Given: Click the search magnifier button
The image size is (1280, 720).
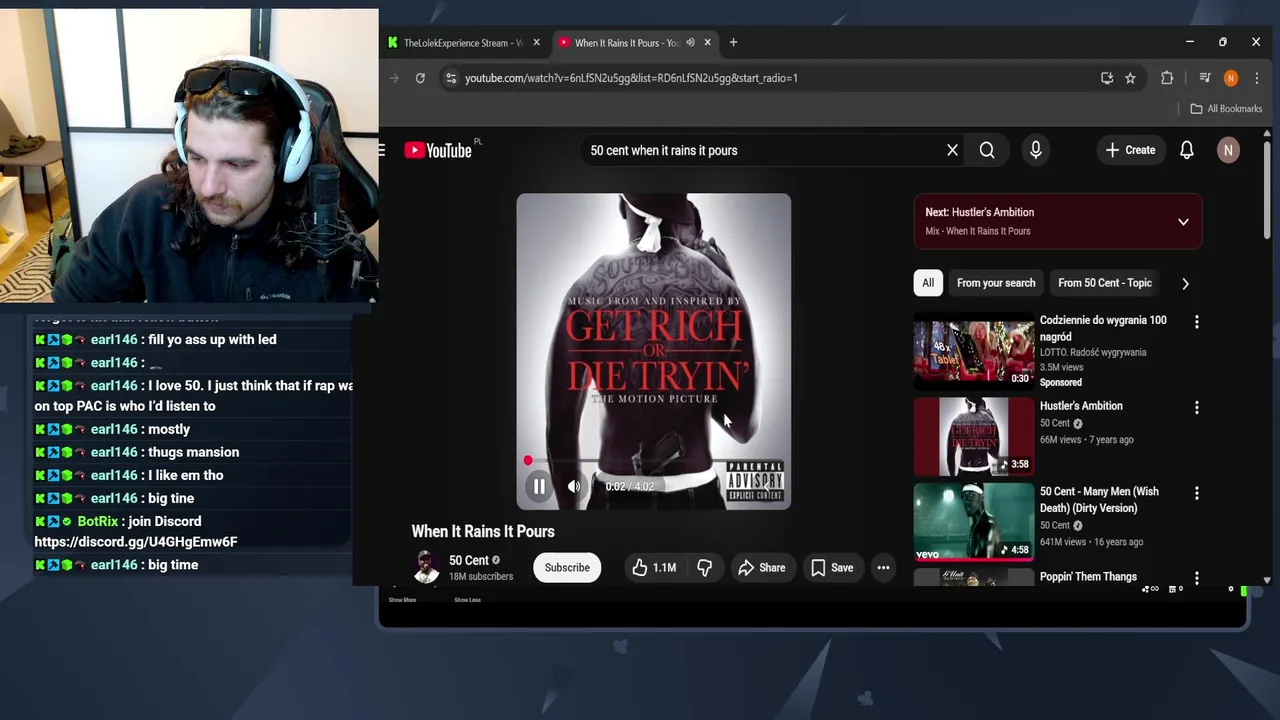Looking at the screenshot, I should pyautogui.click(x=987, y=150).
